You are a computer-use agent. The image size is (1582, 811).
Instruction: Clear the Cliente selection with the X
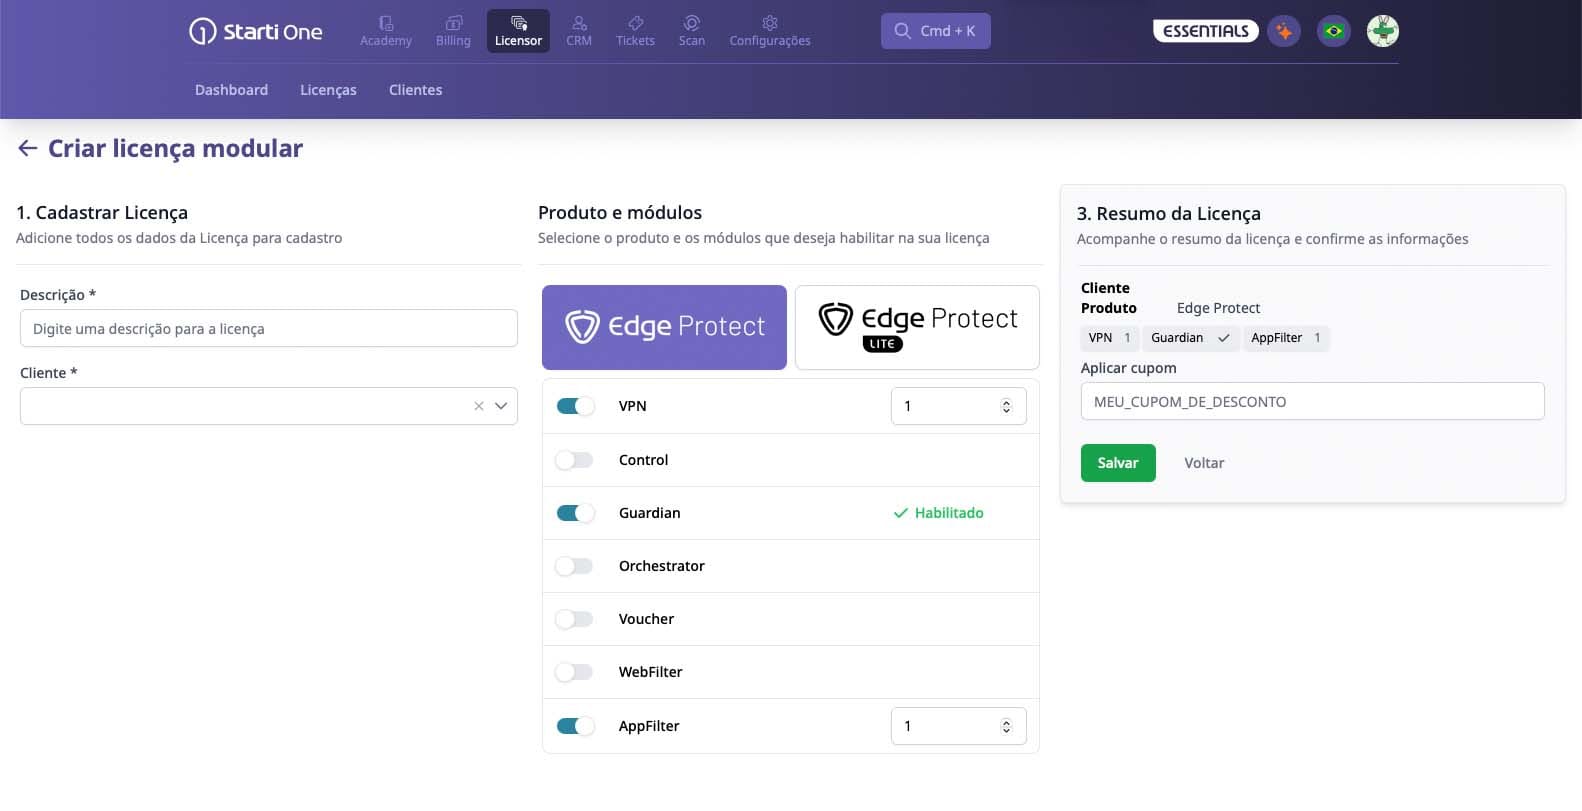pyautogui.click(x=479, y=406)
